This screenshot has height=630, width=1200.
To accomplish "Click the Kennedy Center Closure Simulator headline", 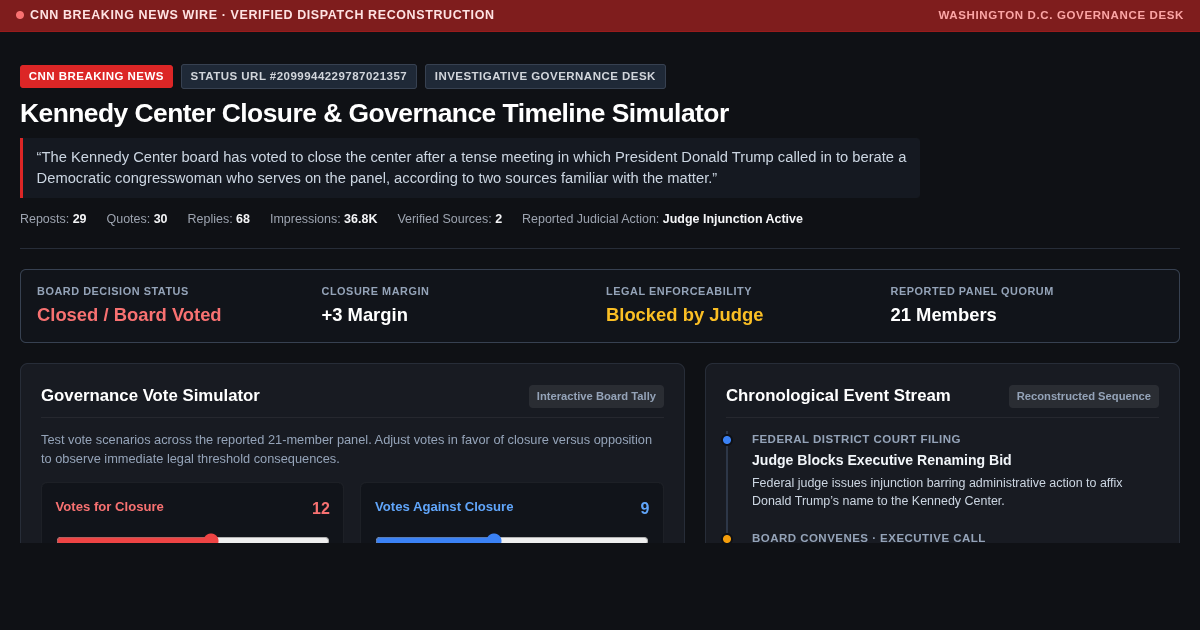I will tap(374, 113).
